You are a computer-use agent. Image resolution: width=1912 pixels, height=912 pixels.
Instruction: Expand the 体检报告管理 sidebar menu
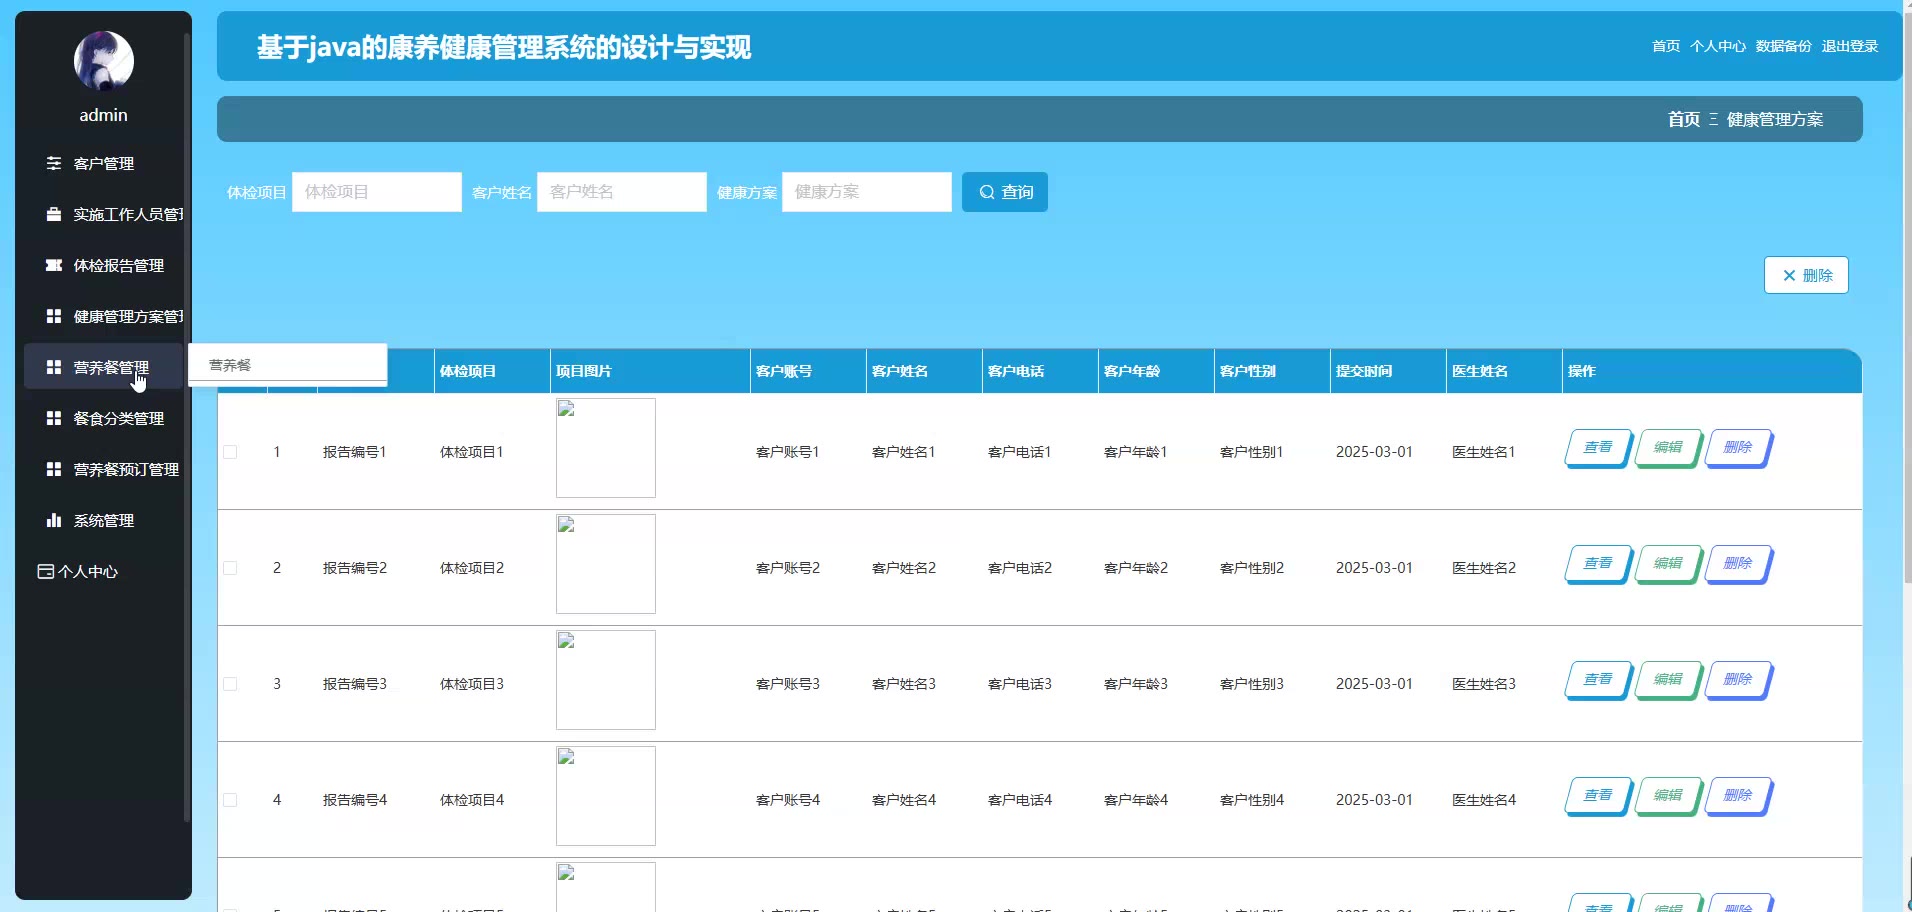pyautogui.click(x=118, y=265)
